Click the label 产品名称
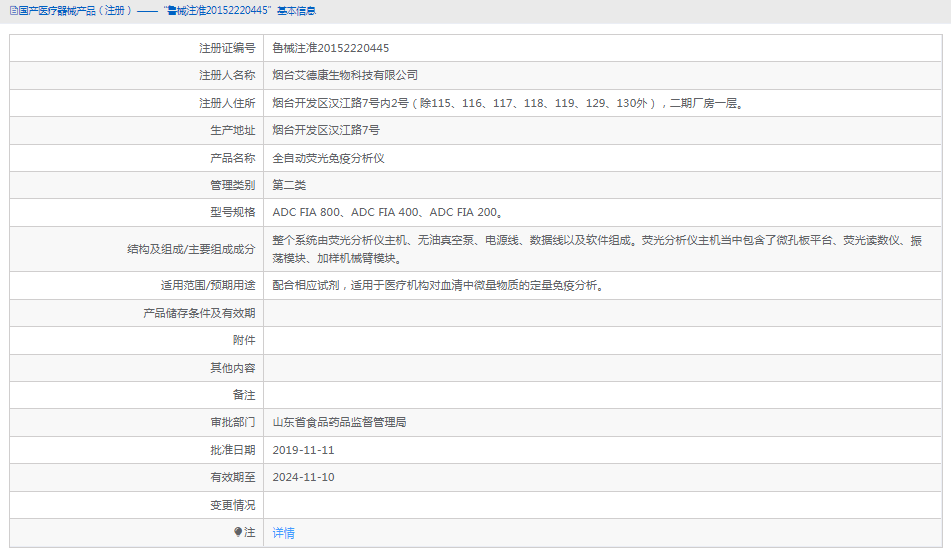Viewport: 951px width, 554px height. [233, 158]
